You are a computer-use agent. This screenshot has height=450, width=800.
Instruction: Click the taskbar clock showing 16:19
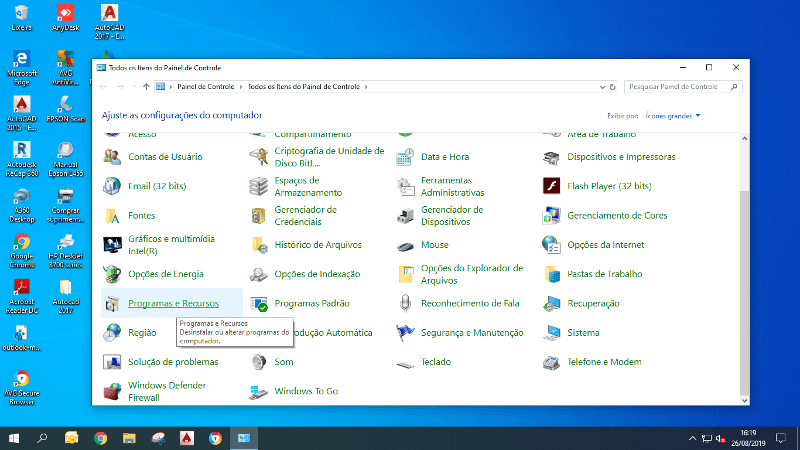748,438
